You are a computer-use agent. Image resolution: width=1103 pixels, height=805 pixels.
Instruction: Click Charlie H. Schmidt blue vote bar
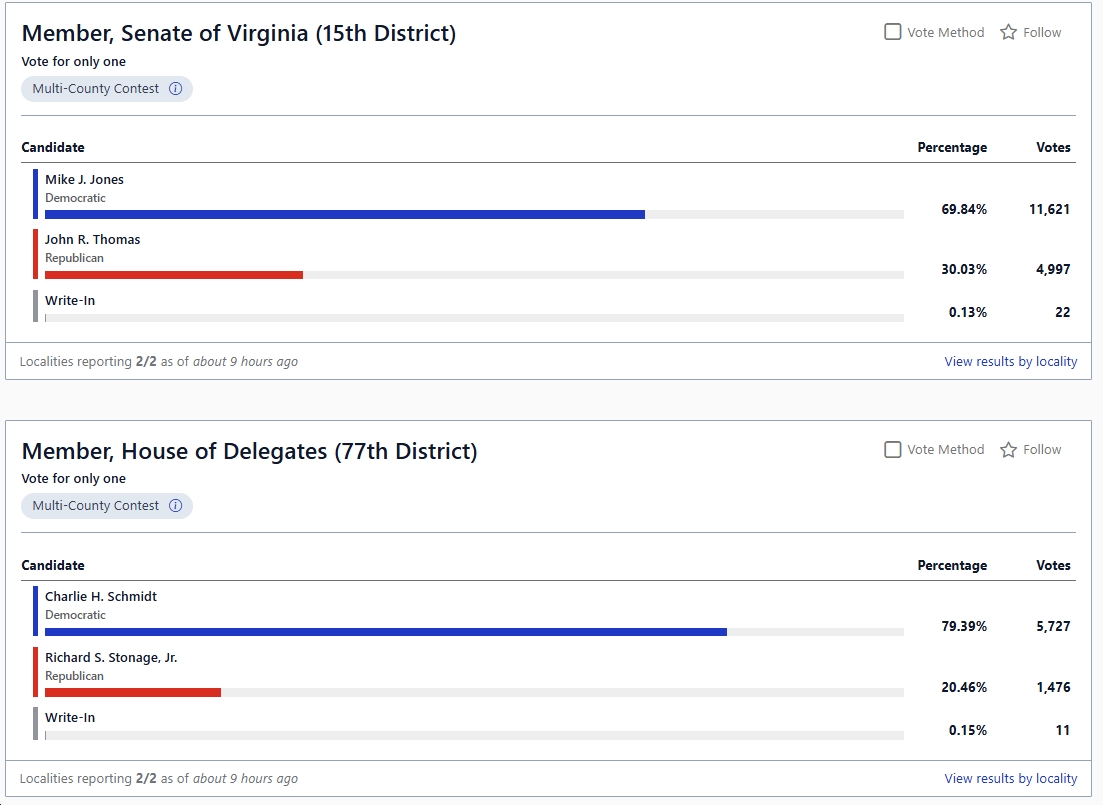pos(386,632)
